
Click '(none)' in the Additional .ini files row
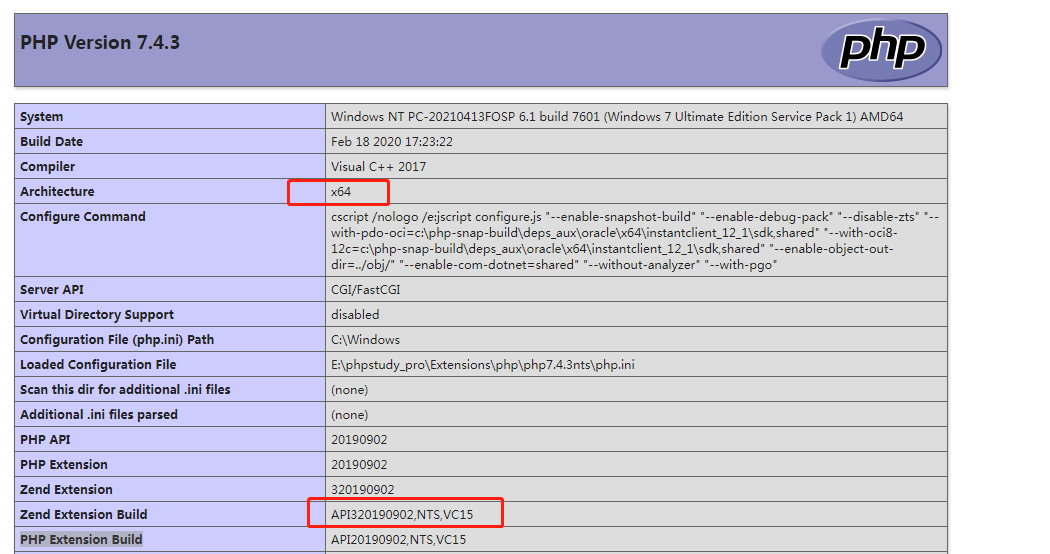[350, 415]
